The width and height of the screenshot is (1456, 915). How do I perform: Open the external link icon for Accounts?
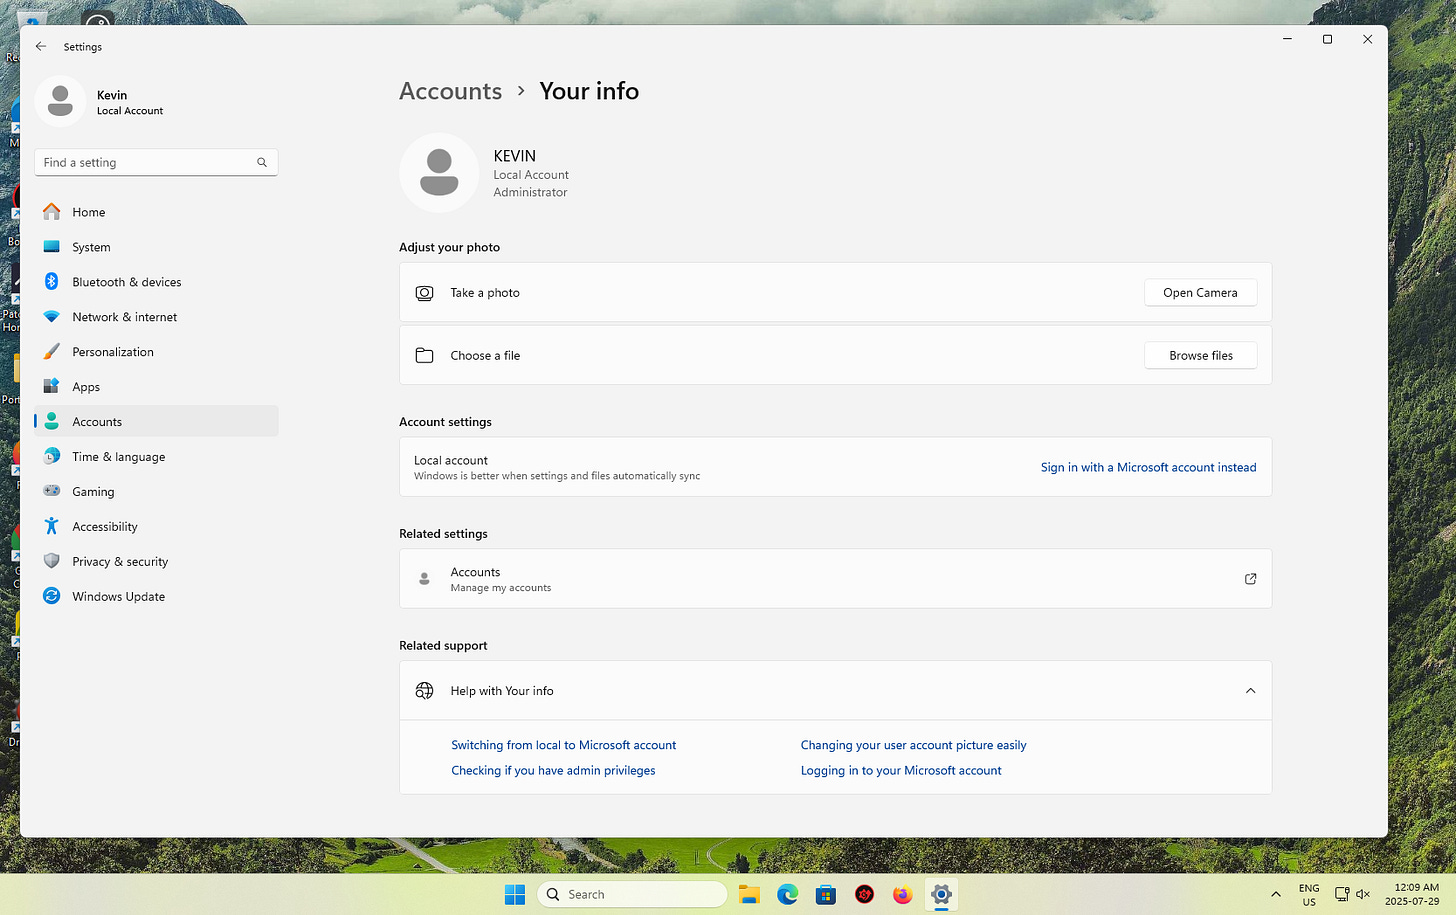(1250, 579)
